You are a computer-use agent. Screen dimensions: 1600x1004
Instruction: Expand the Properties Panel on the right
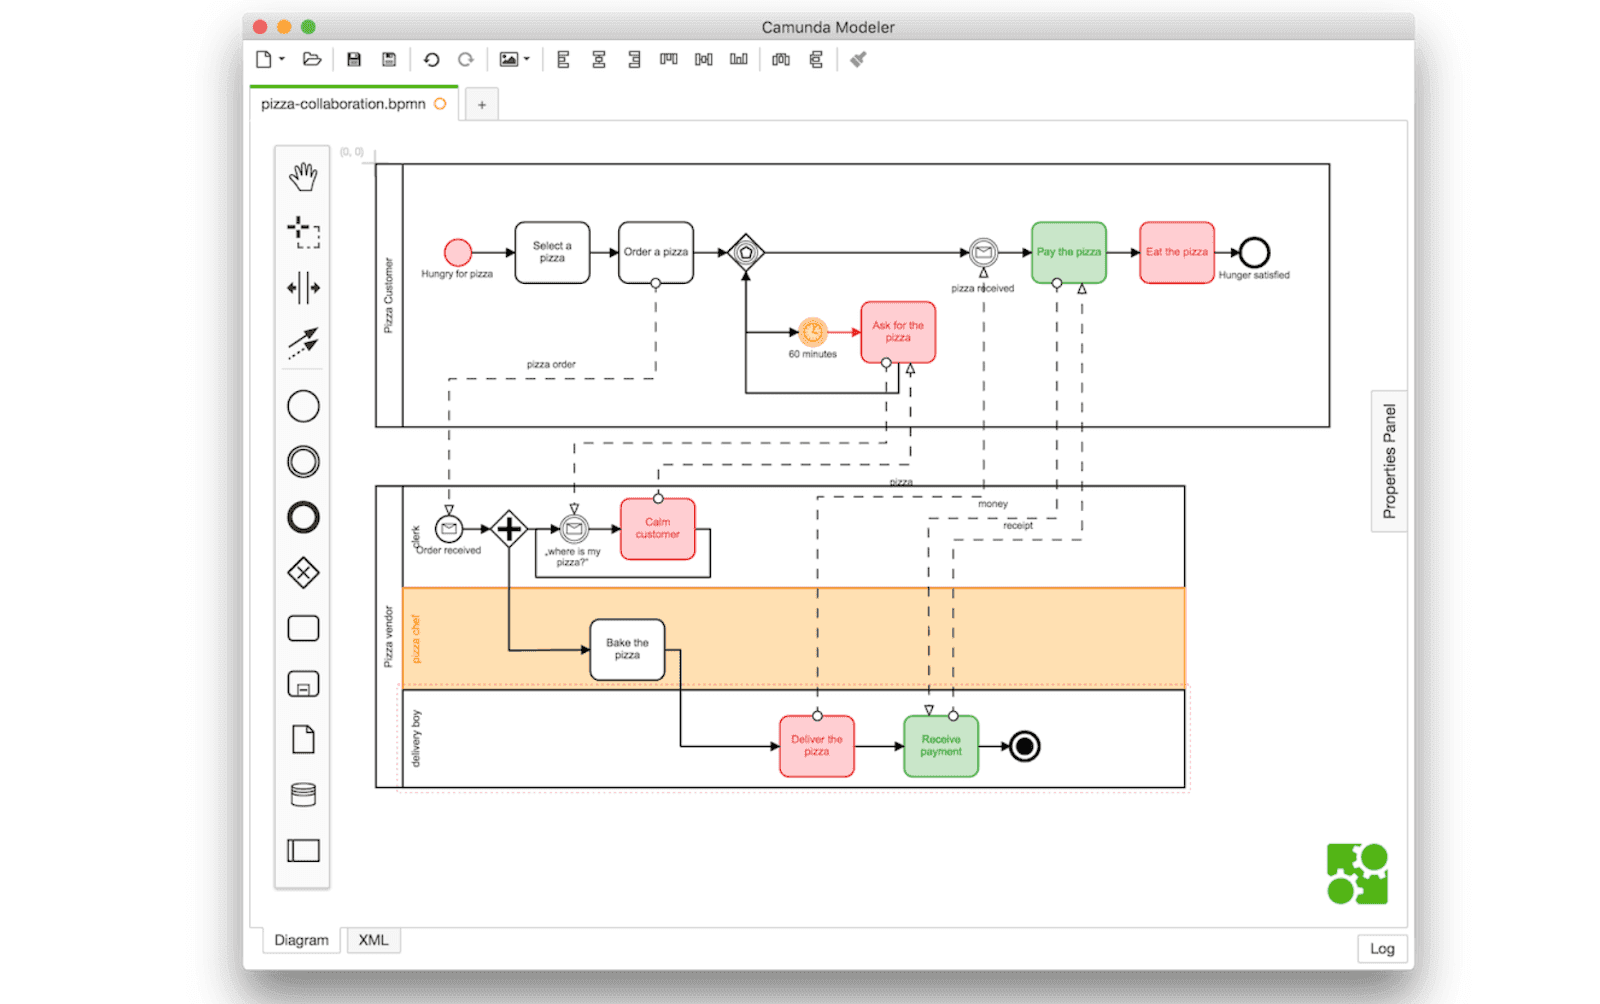click(x=1388, y=460)
